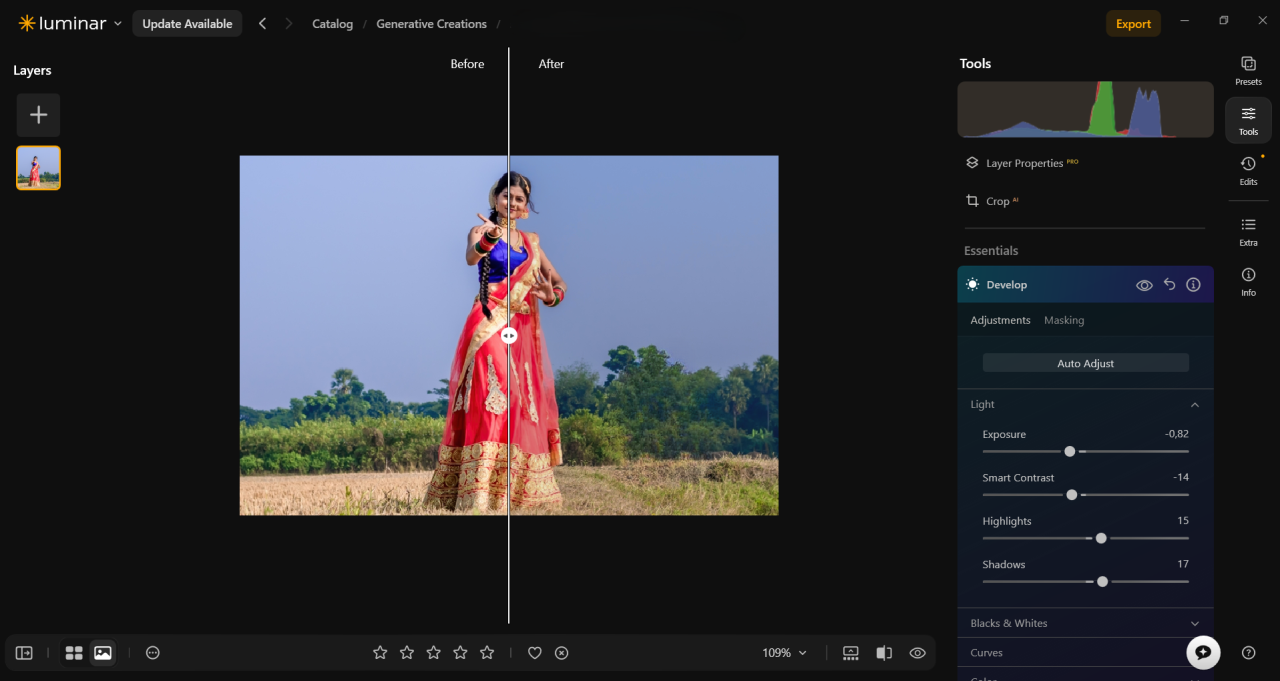Select the Highlights value 15
The height and width of the screenshot is (681, 1280).
coord(1182,521)
